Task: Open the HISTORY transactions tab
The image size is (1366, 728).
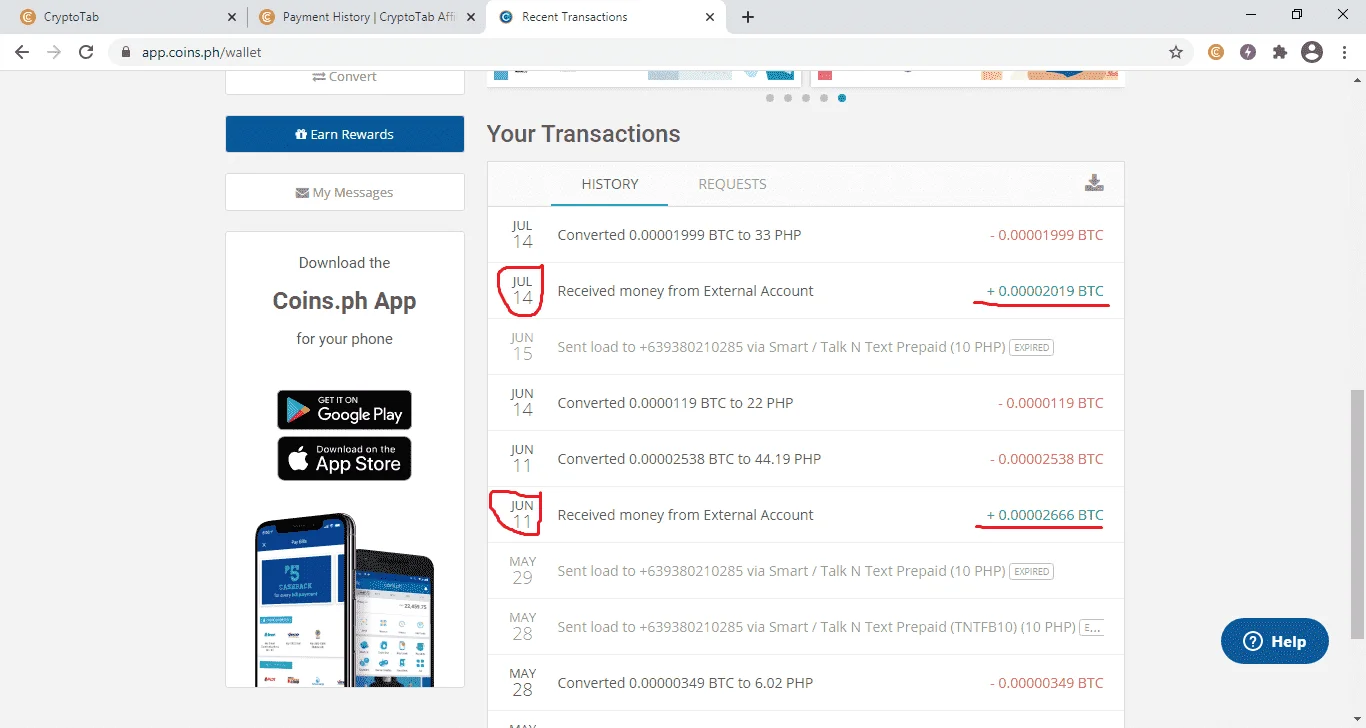Action: coord(609,184)
